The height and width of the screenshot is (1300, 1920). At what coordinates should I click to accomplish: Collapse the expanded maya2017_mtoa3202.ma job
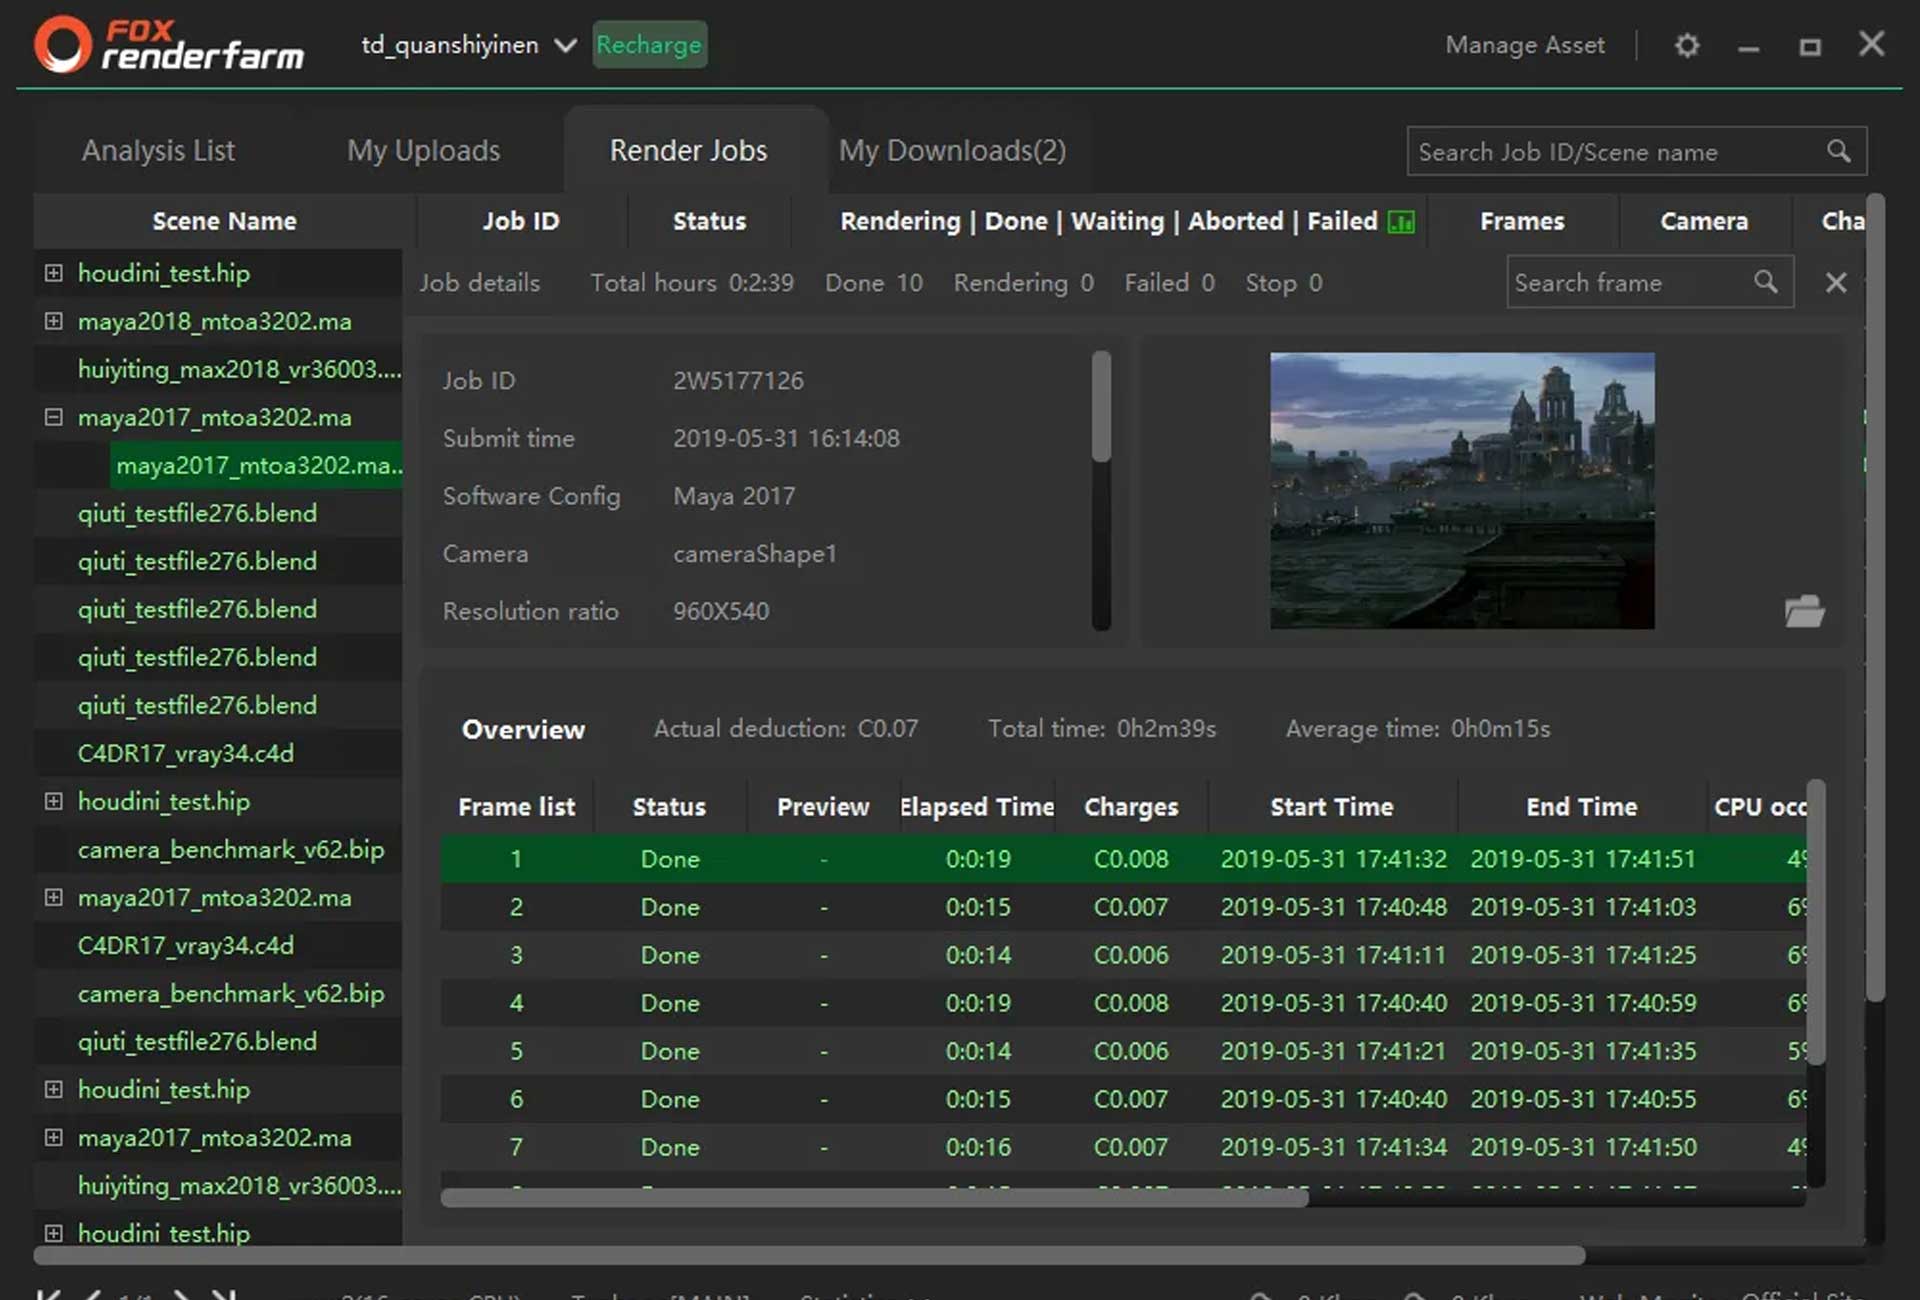pyautogui.click(x=54, y=417)
